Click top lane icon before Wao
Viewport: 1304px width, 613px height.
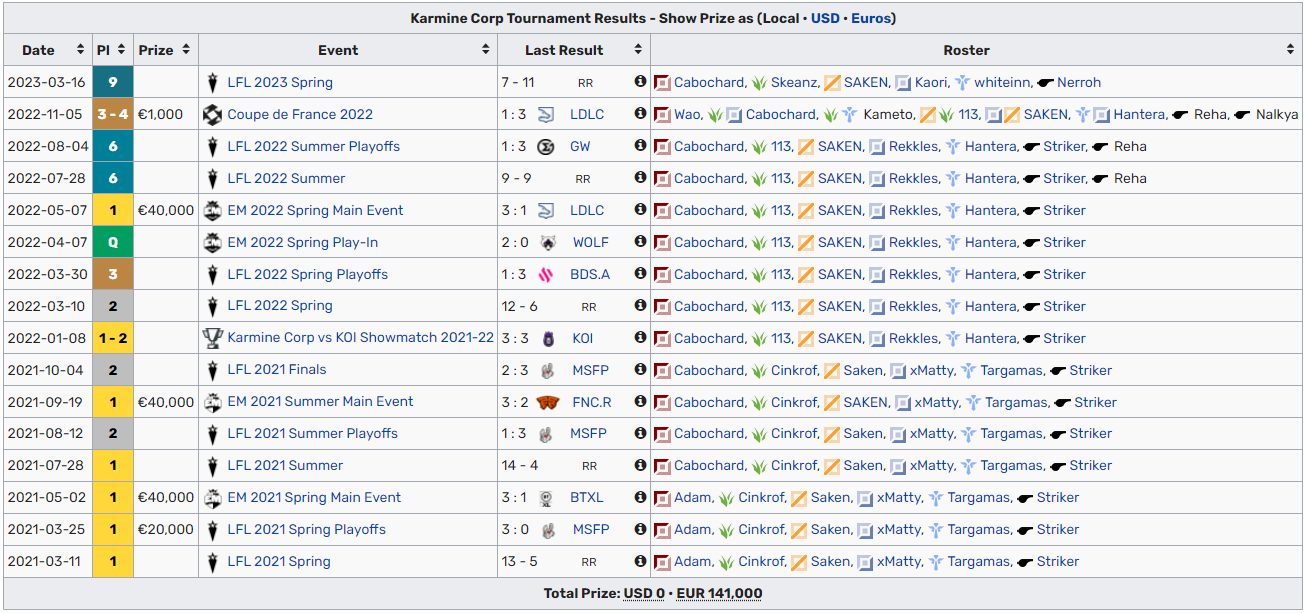pos(662,114)
